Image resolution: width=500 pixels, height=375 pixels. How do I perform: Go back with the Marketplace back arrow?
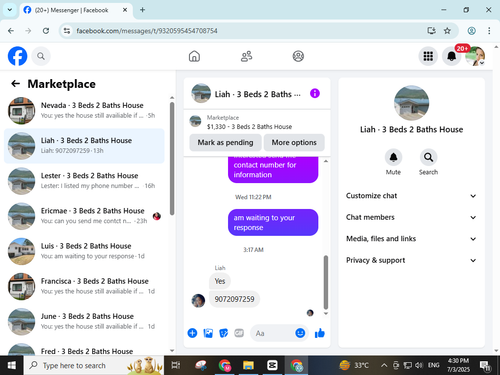tap(16, 84)
